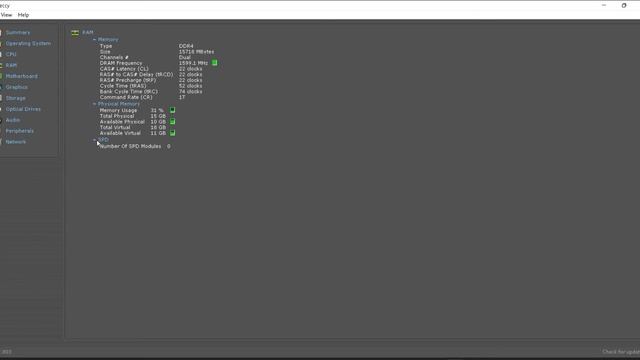The width and height of the screenshot is (640, 360).
Task: Click the check for updates link
Action: 621,351
